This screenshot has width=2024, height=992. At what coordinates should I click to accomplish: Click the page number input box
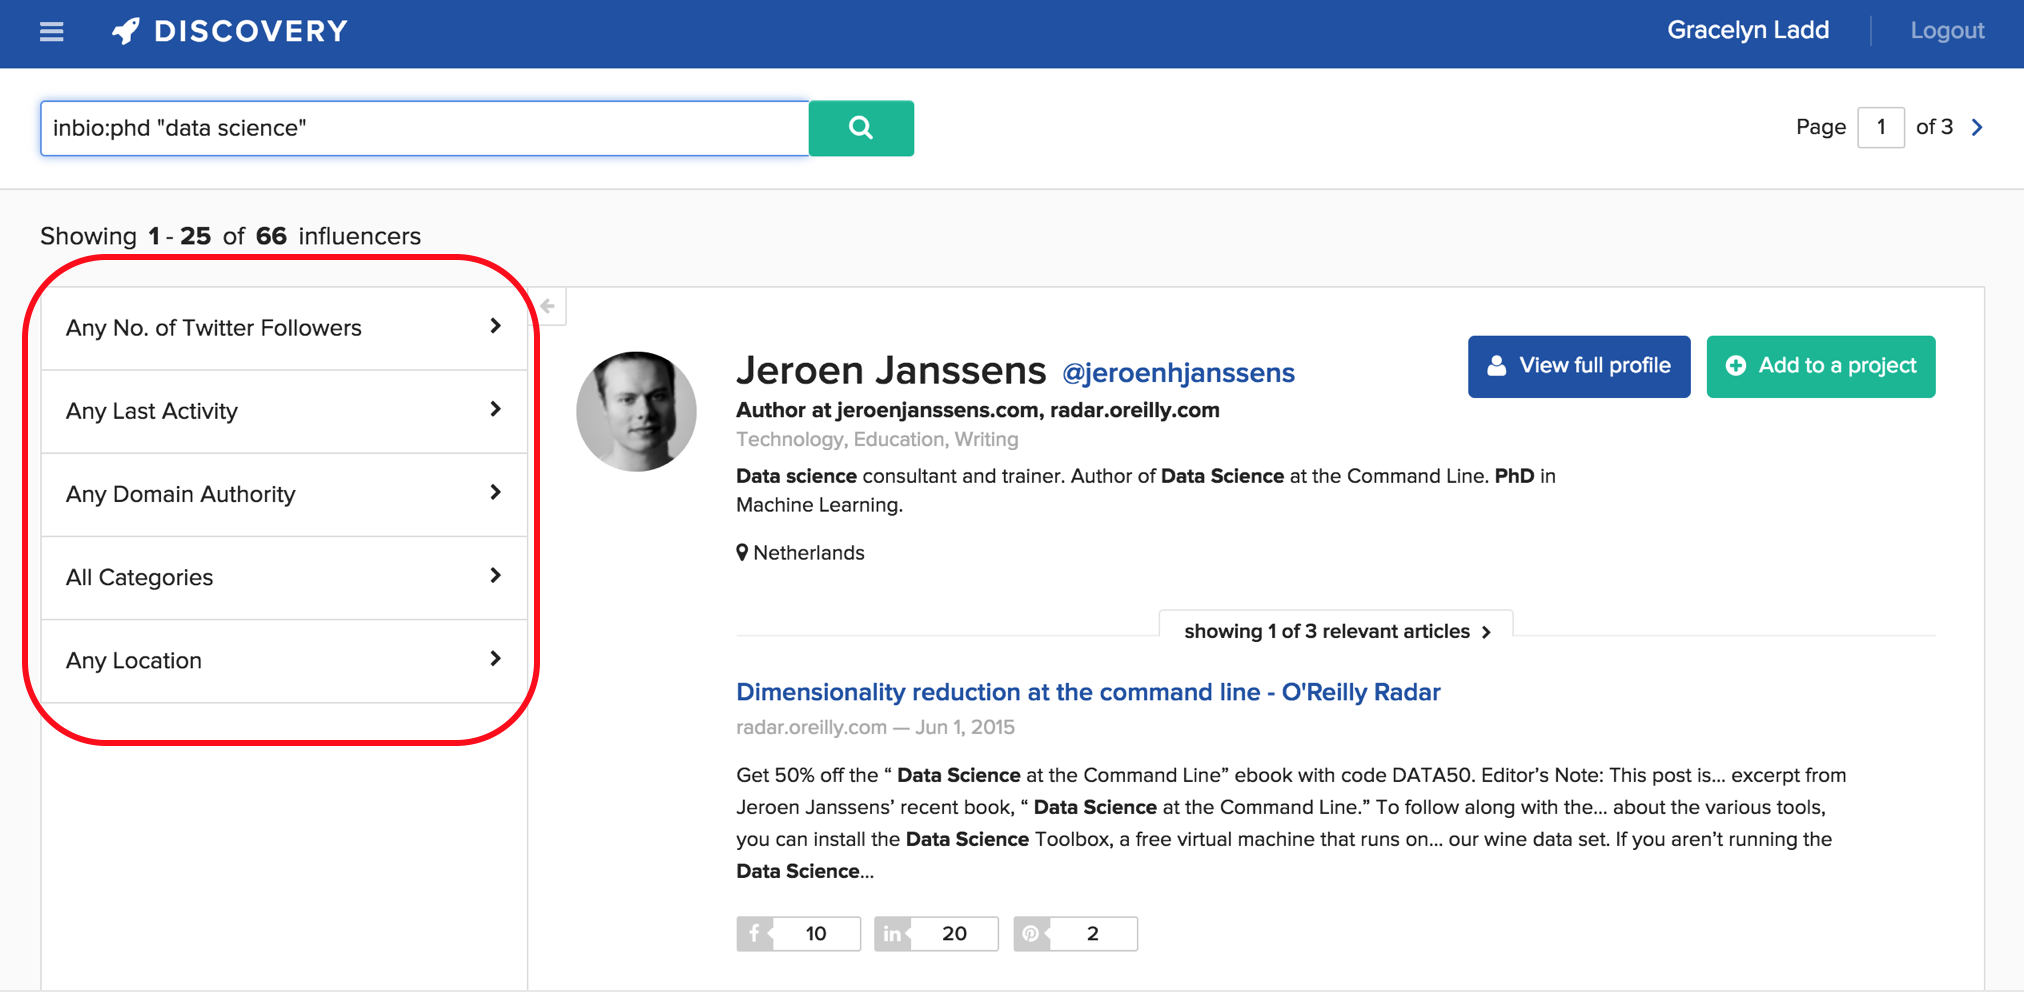point(1880,127)
